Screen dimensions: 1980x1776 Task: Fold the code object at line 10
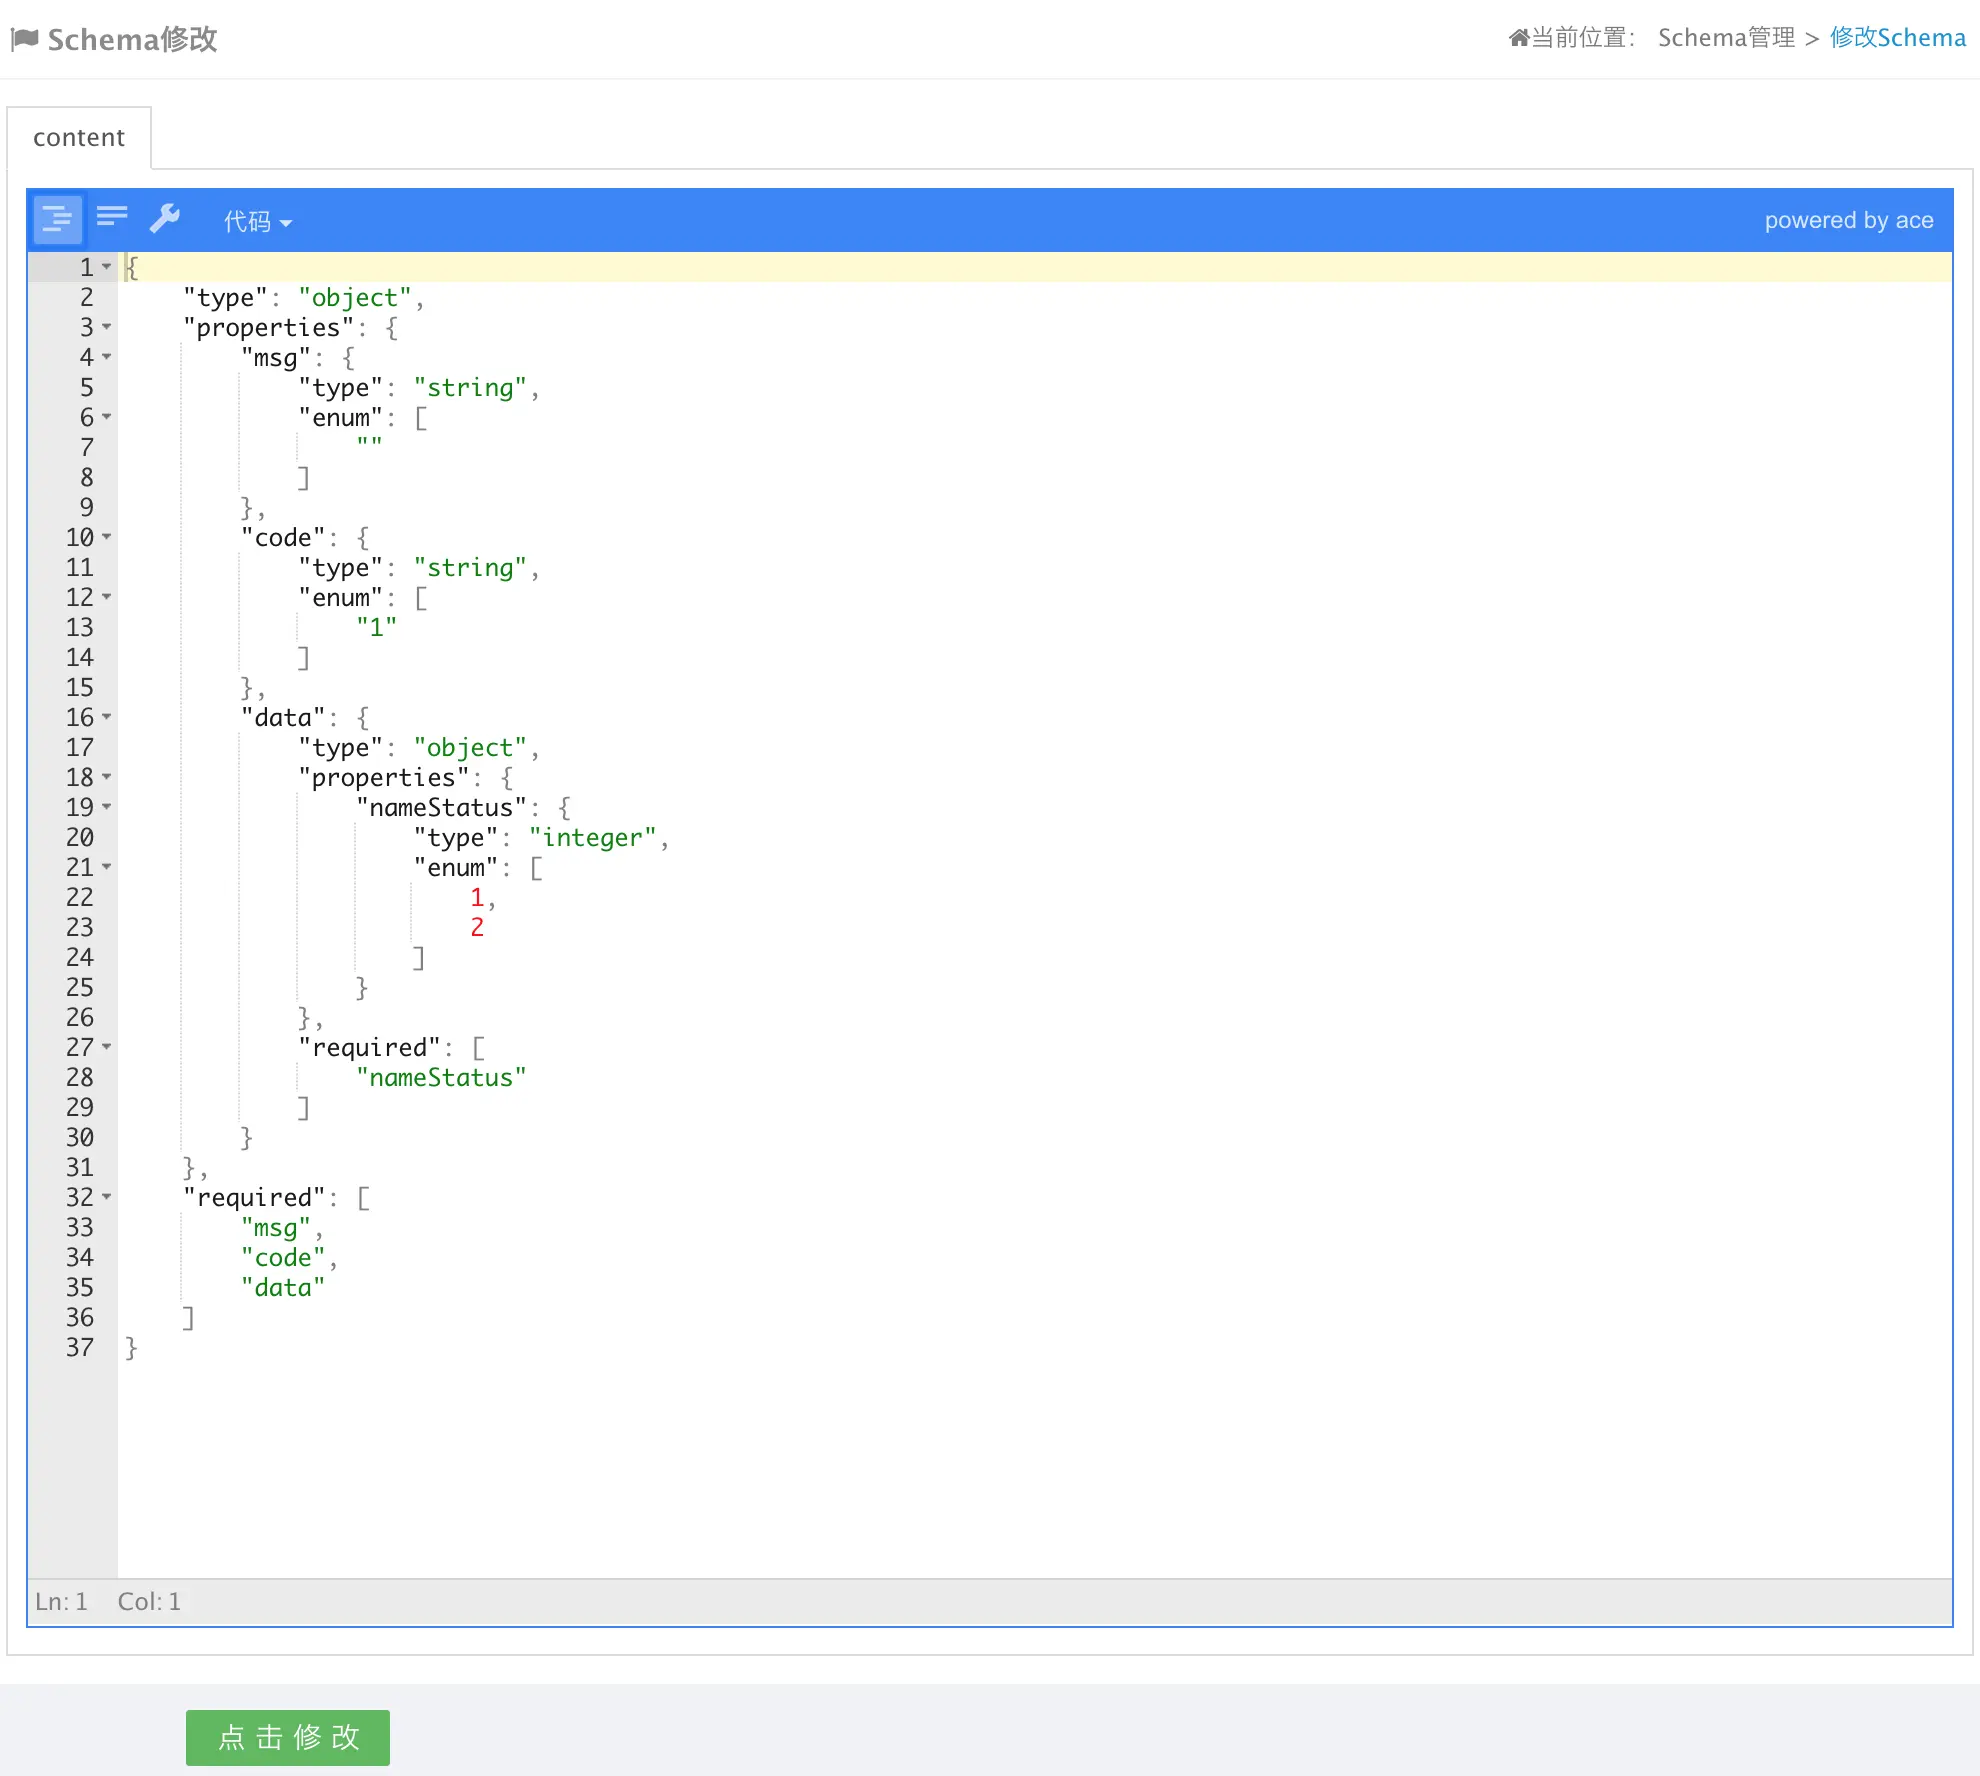tap(107, 537)
